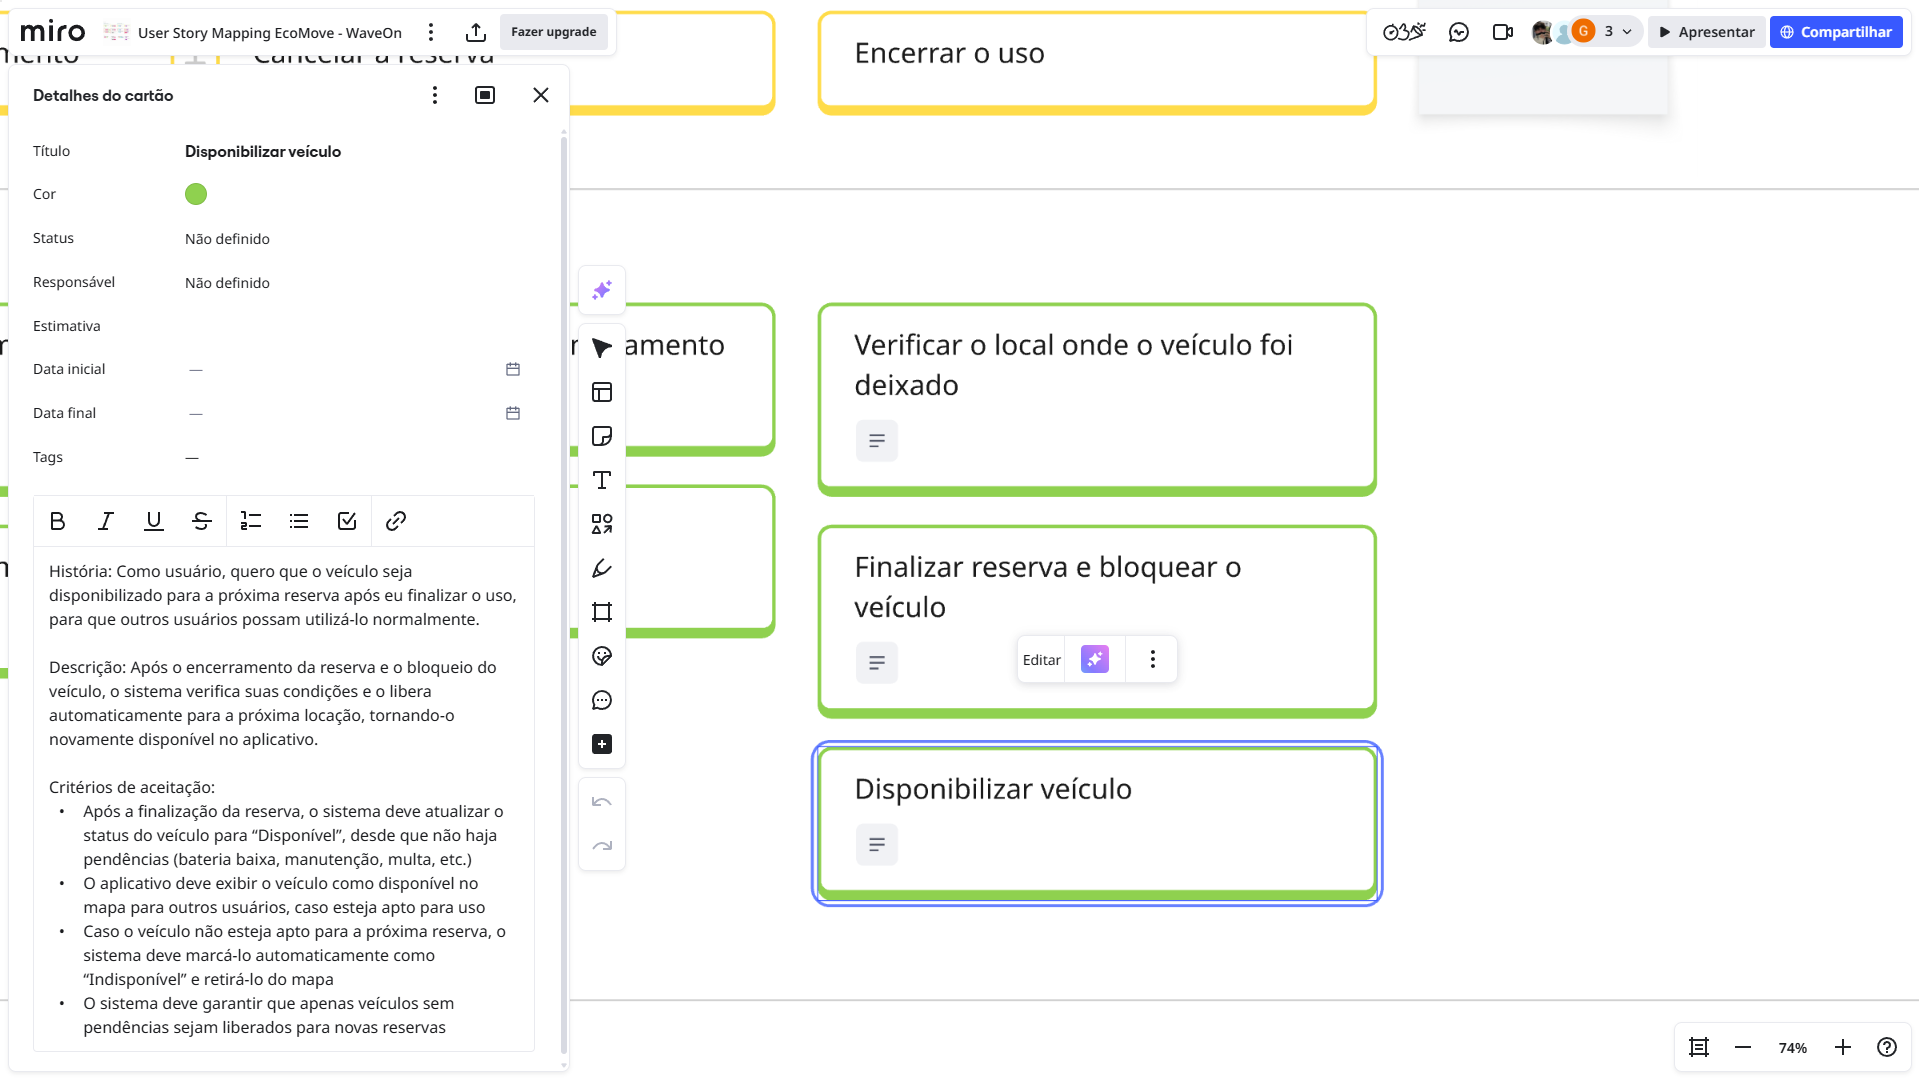Click the Apresentar button
Screen dimensions: 1919x1079
coord(1706,32)
